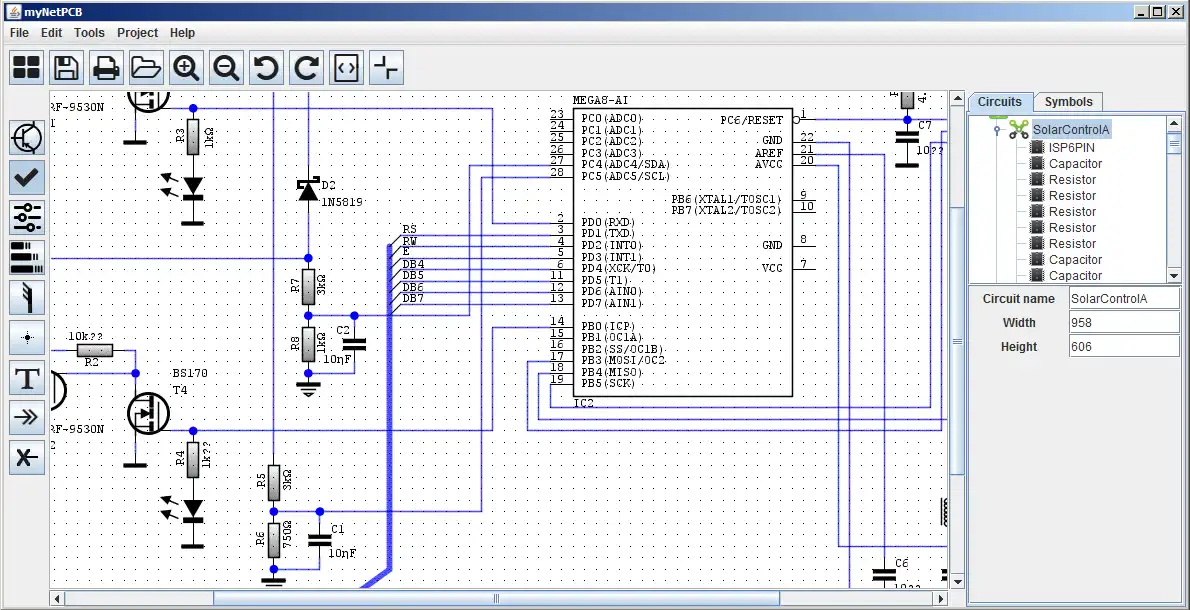Select resistor R2 on the schematic
Viewport: 1190px width, 610px height.
click(x=95, y=351)
